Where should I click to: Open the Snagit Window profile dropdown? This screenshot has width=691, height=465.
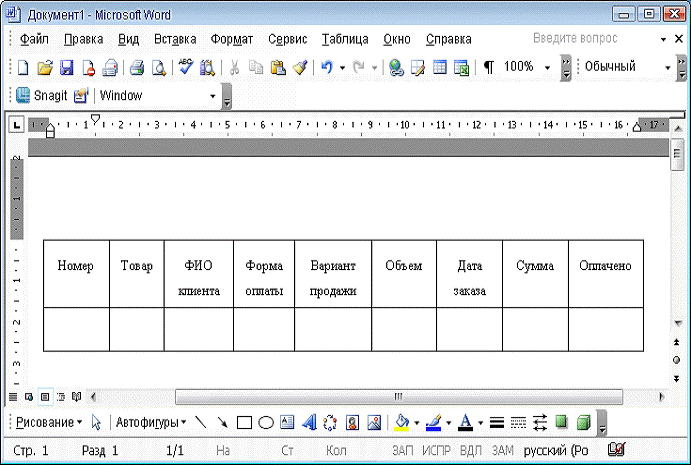213,96
